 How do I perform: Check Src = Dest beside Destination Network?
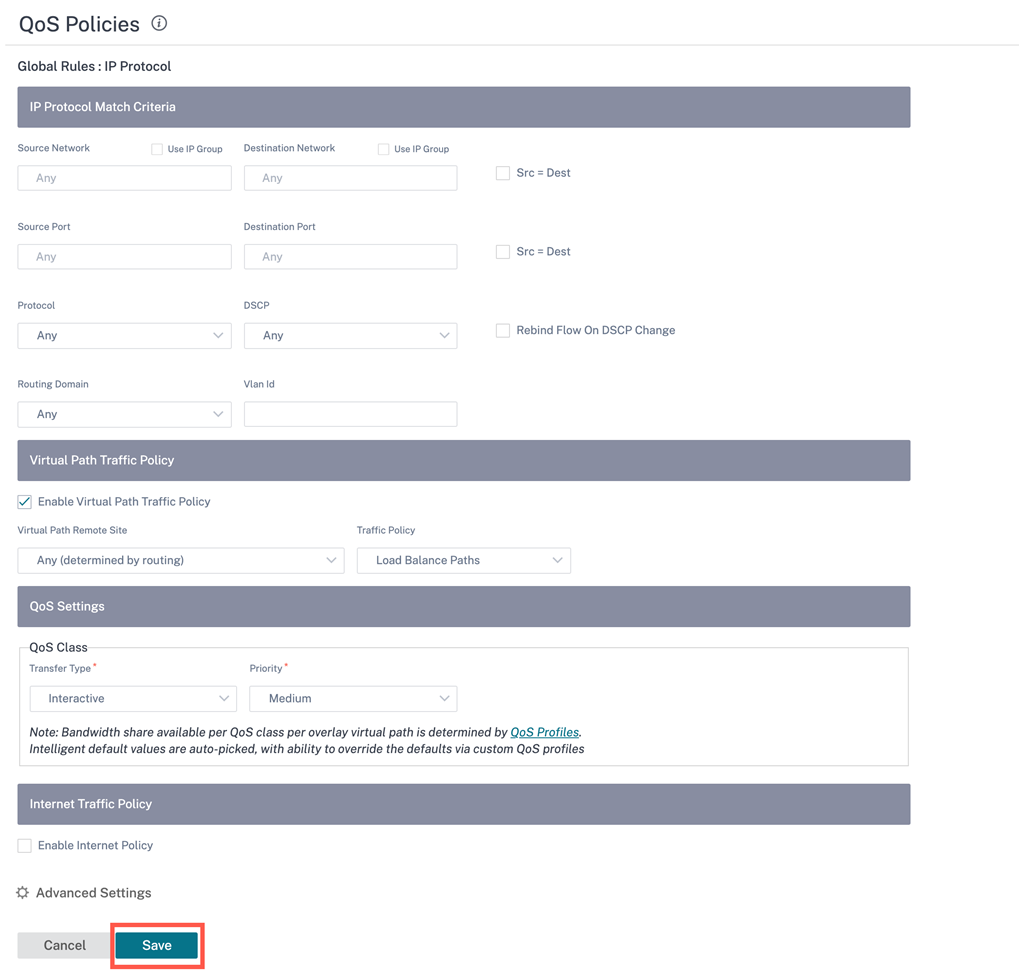502,173
